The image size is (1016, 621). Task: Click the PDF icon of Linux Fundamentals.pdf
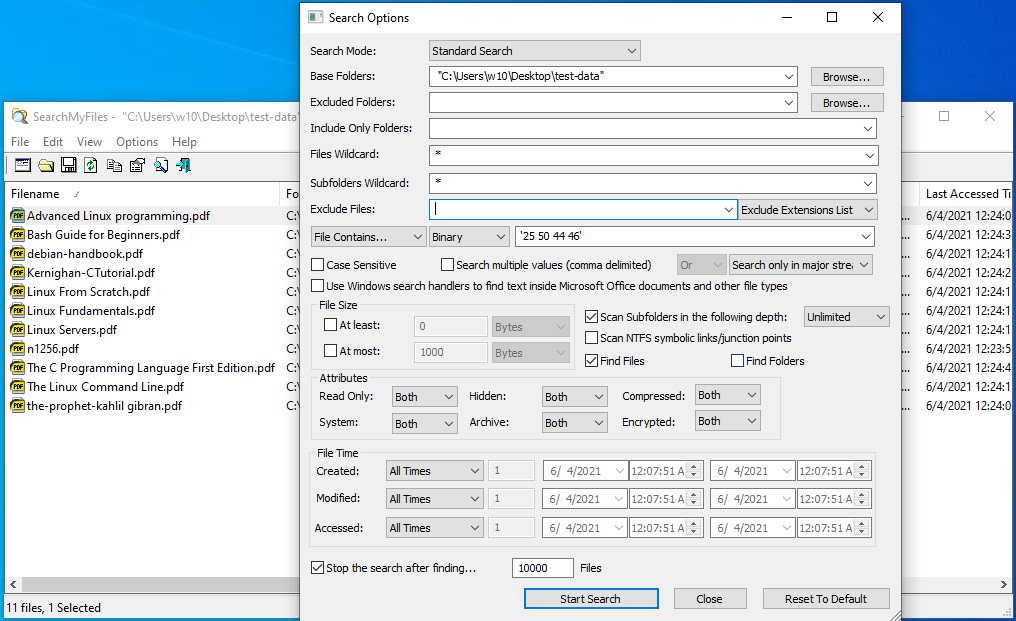[17, 310]
